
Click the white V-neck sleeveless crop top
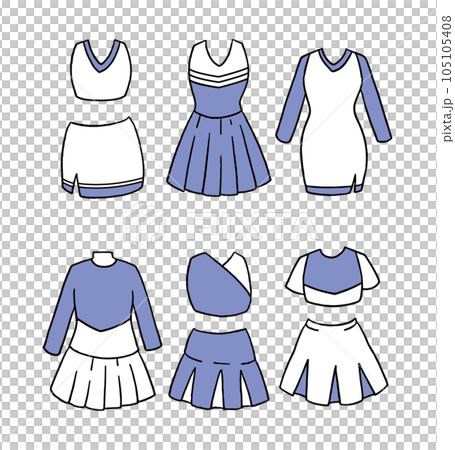coord(101,70)
